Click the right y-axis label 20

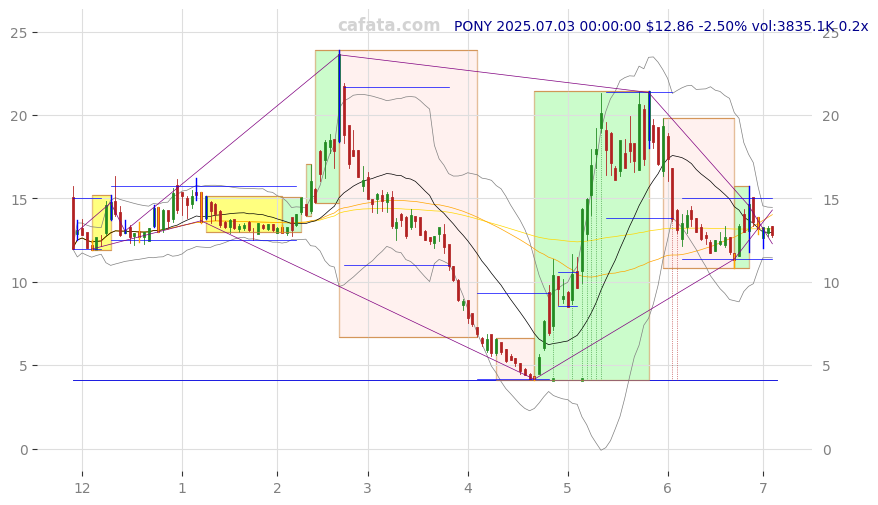coord(830,116)
